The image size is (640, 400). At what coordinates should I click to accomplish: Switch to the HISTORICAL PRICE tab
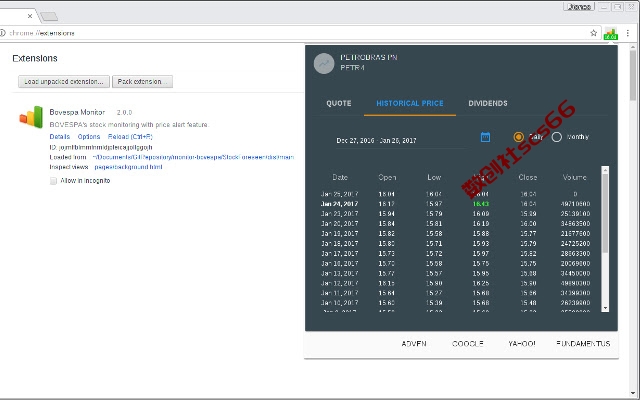[x=410, y=103]
